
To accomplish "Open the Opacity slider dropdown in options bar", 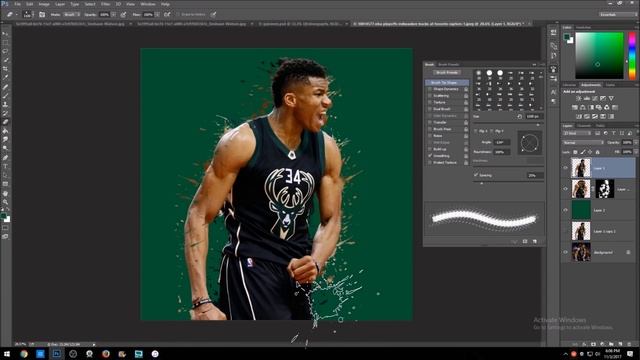I will pyautogui.click(x=113, y=14).
